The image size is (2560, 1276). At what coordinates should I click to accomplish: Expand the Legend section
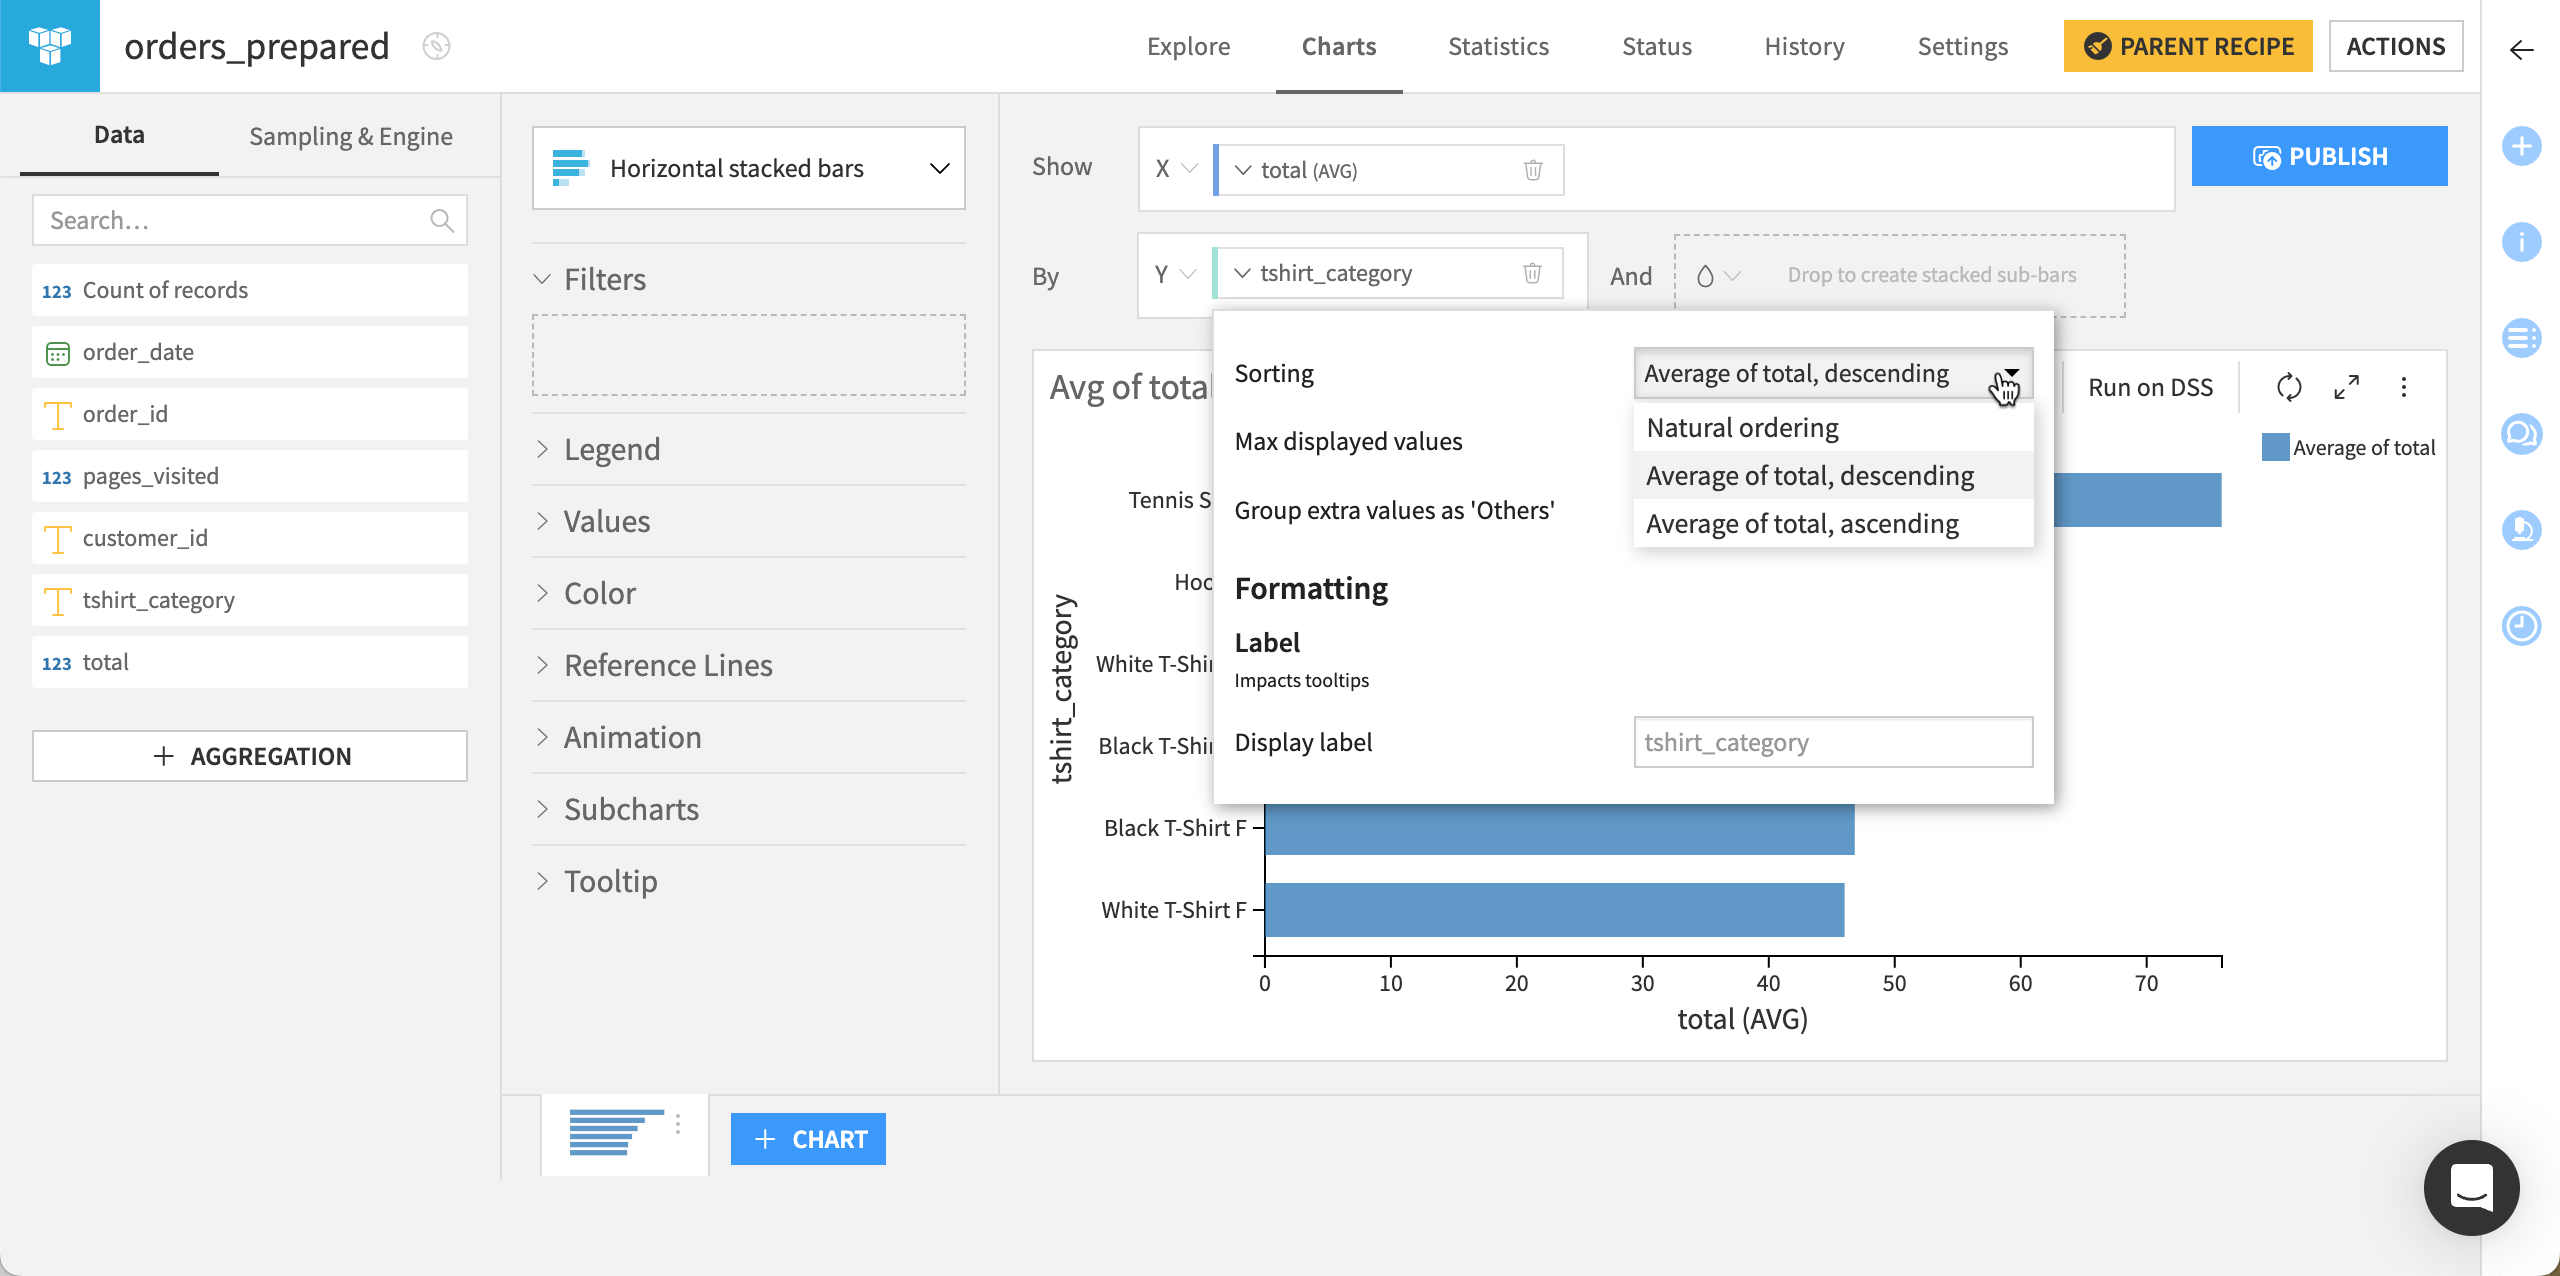(612, 448)
